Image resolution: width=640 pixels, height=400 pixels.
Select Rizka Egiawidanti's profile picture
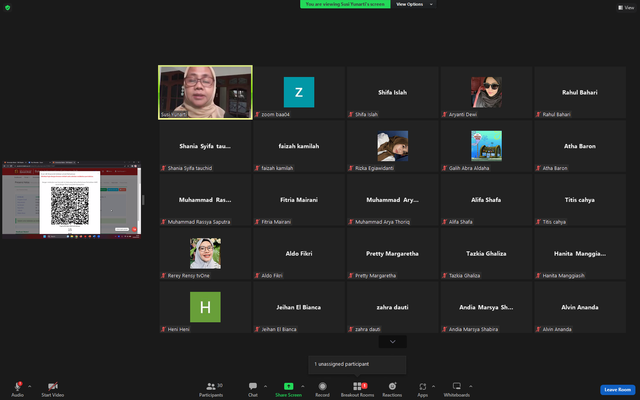coord(392,146)
